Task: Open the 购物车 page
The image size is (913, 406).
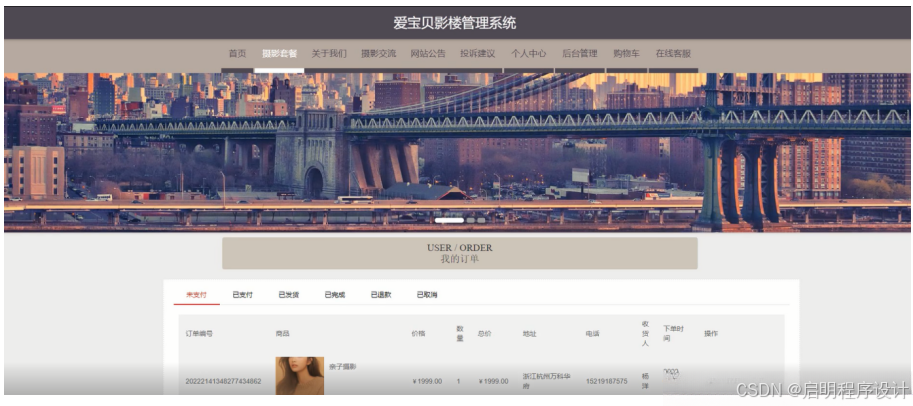Action: (626, 54)
